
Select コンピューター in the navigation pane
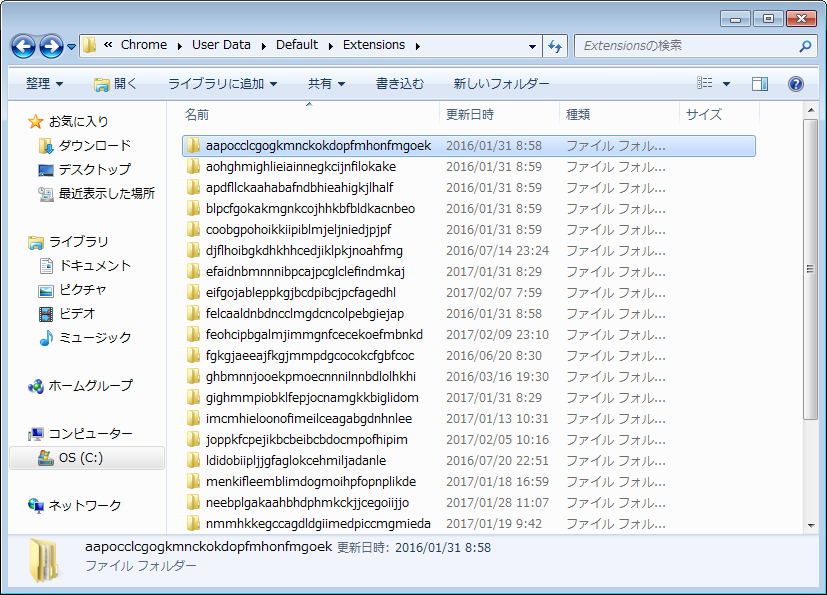click(x=80, y=434)
